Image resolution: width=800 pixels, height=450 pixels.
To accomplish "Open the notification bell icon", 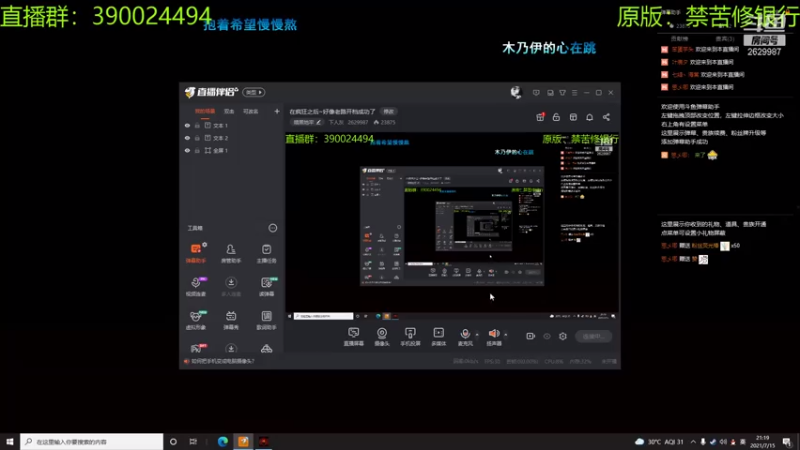I will click(x=589, y=117).
